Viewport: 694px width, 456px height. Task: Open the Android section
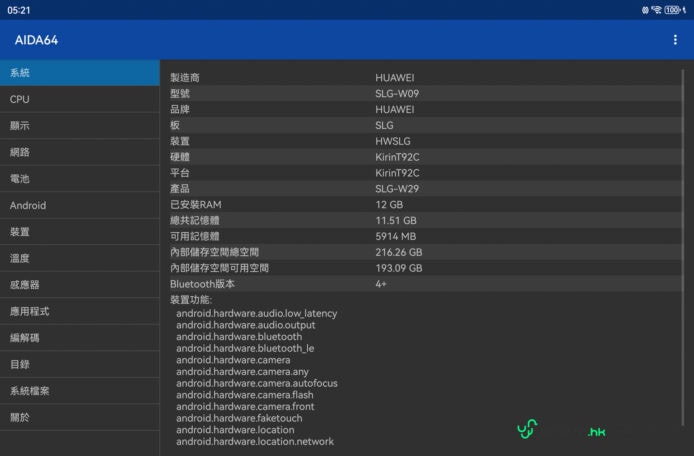(x=80, y=205)
